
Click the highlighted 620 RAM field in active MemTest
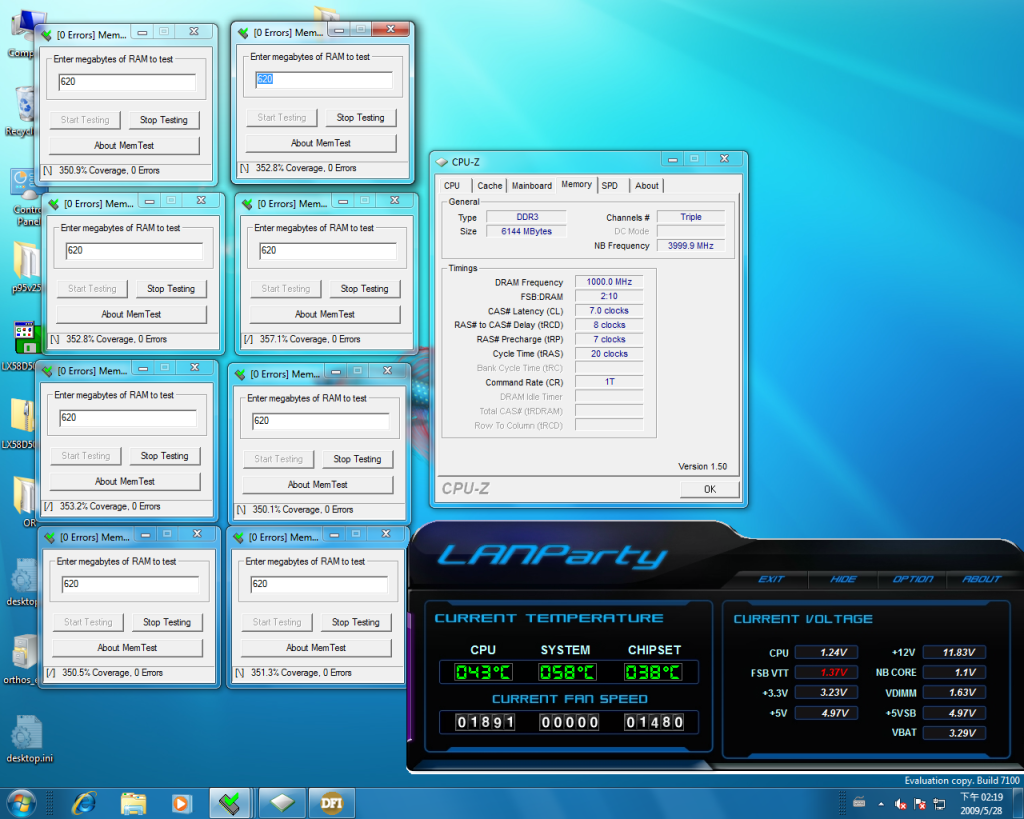click(x=323, y=80)
